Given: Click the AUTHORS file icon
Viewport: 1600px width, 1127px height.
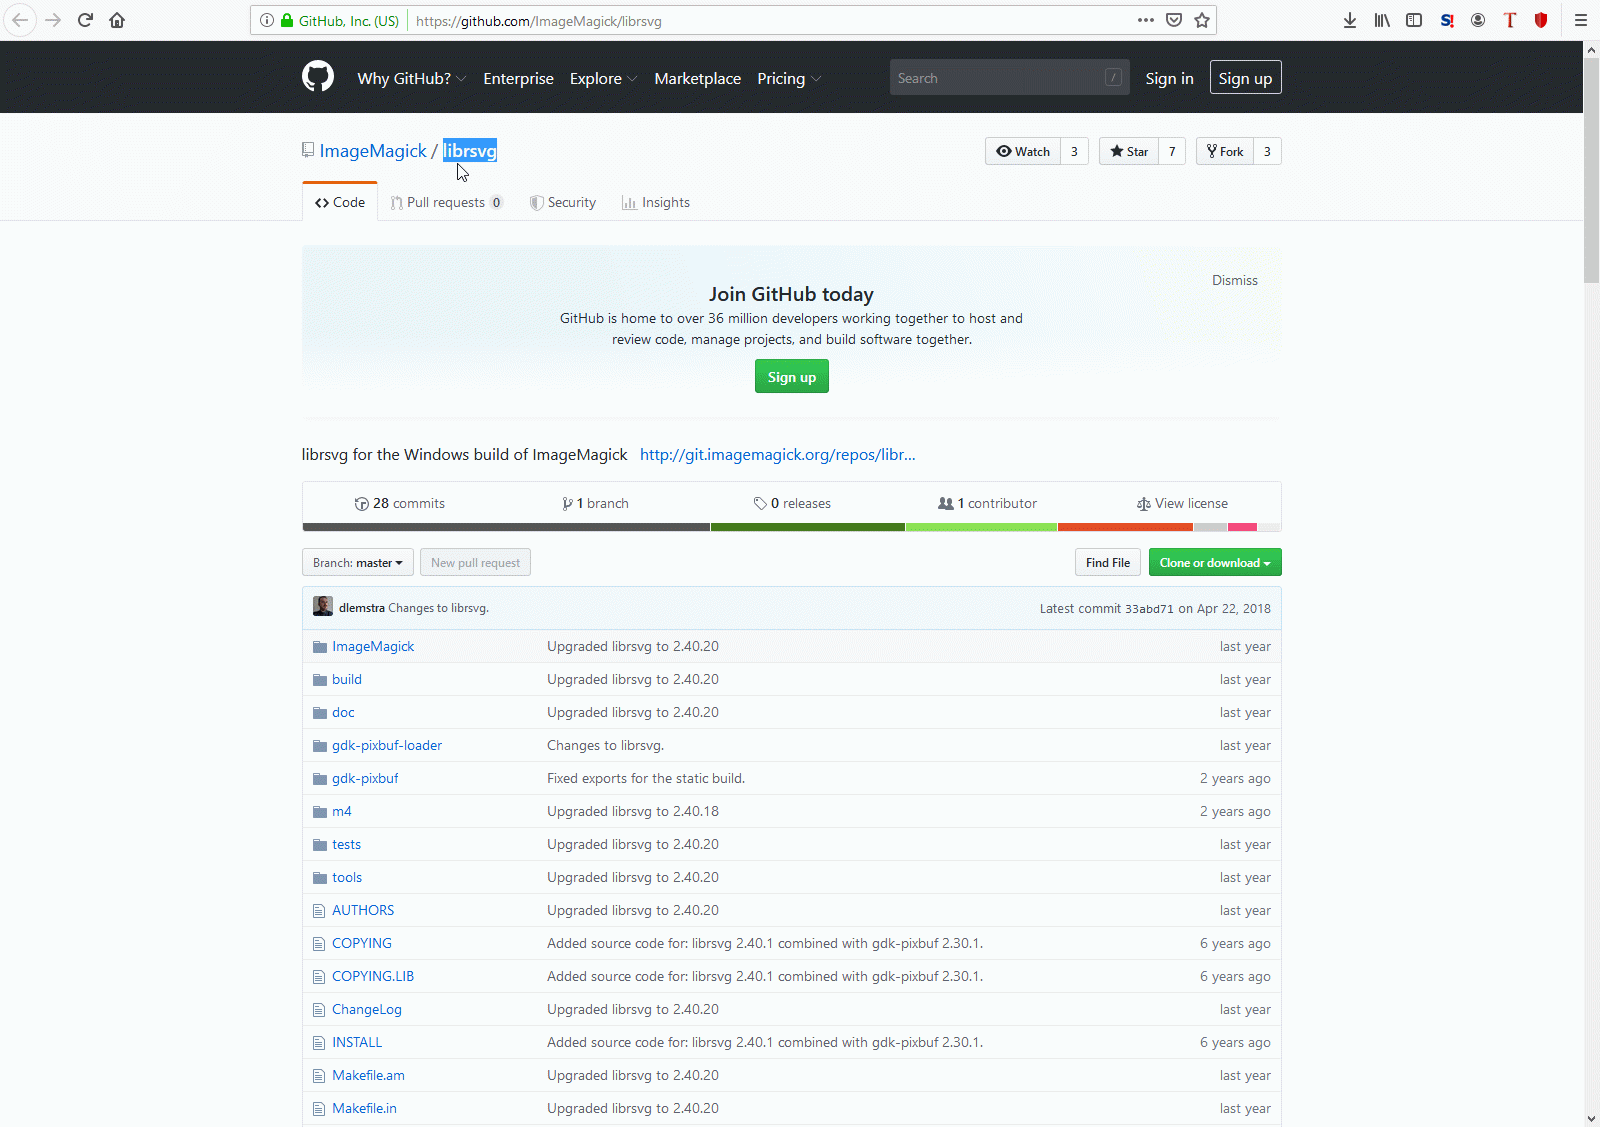Looking at the screenshot, I should tap(319, 911).
